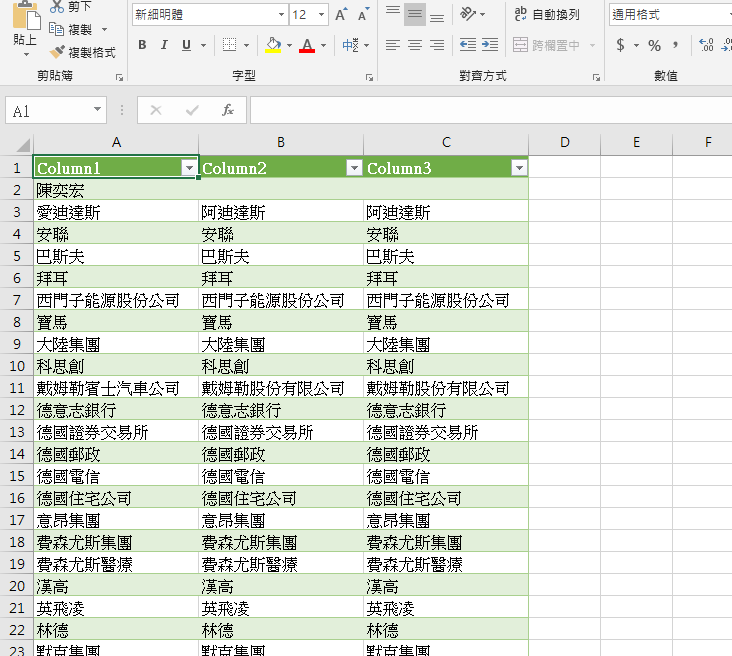
Task: Open Font (字型) dialog launcher
Action: tap(370, 78)
